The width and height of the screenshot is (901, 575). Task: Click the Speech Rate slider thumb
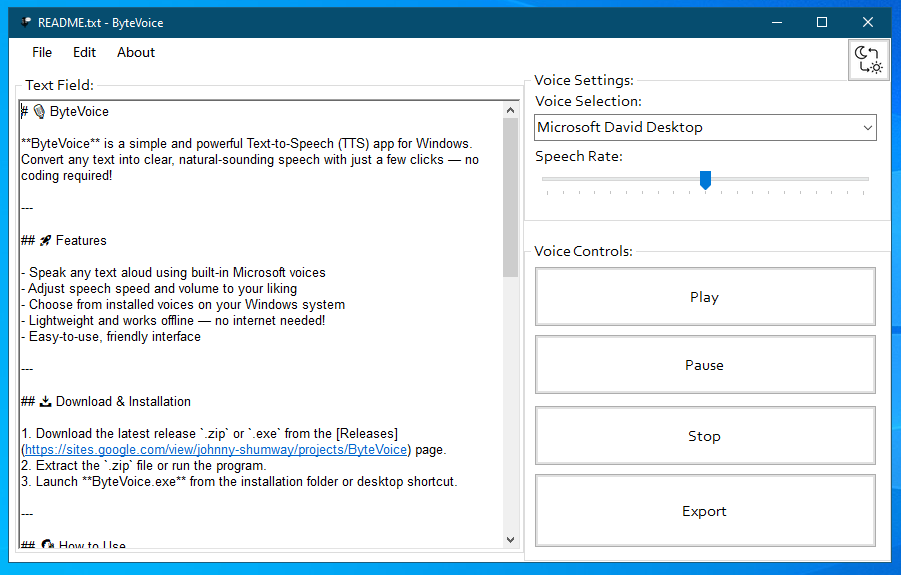point(705,180)
